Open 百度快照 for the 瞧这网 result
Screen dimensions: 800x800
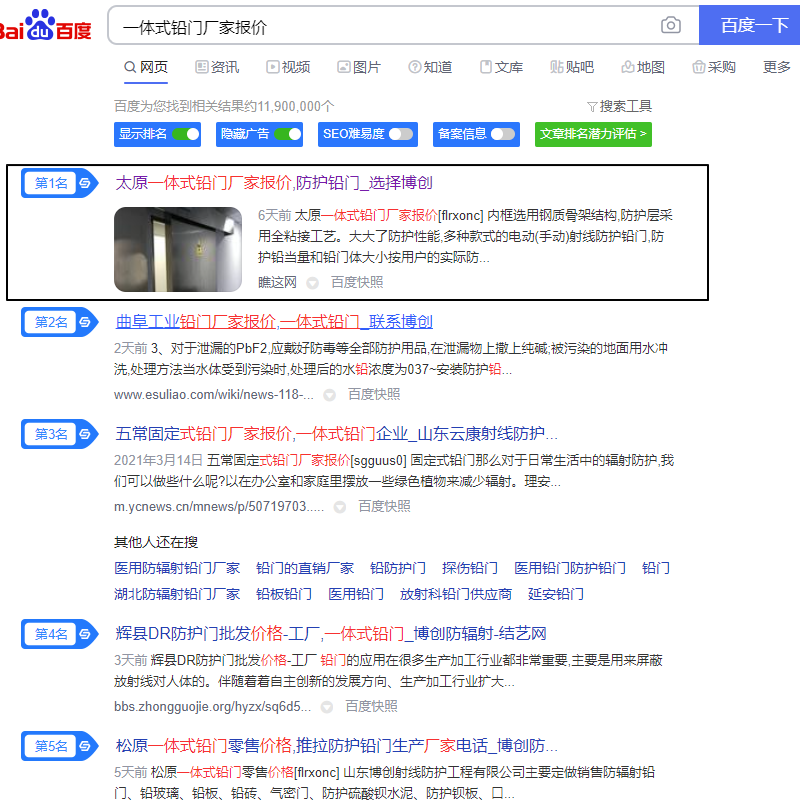pos(357,282)
